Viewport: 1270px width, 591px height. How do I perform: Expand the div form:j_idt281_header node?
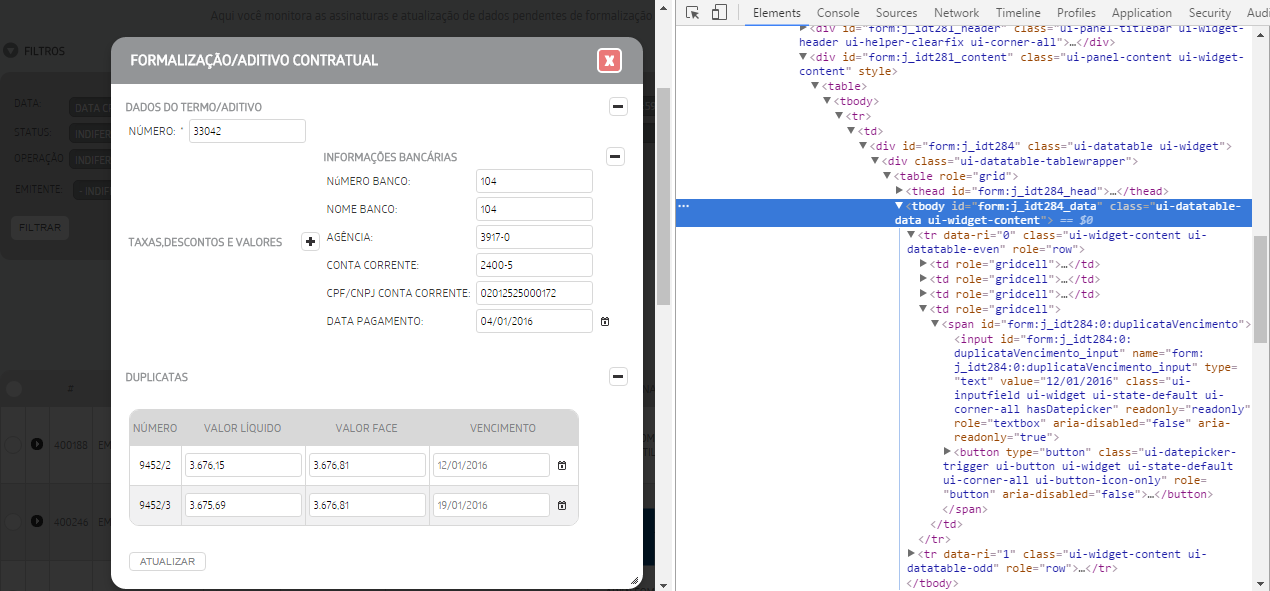tap(803, 28)
